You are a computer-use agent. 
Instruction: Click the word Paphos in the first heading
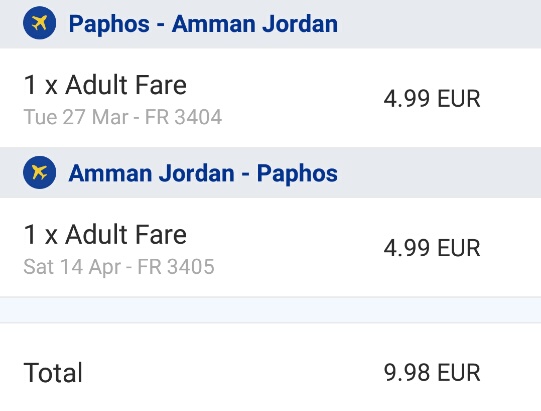[x=109, y=25]
